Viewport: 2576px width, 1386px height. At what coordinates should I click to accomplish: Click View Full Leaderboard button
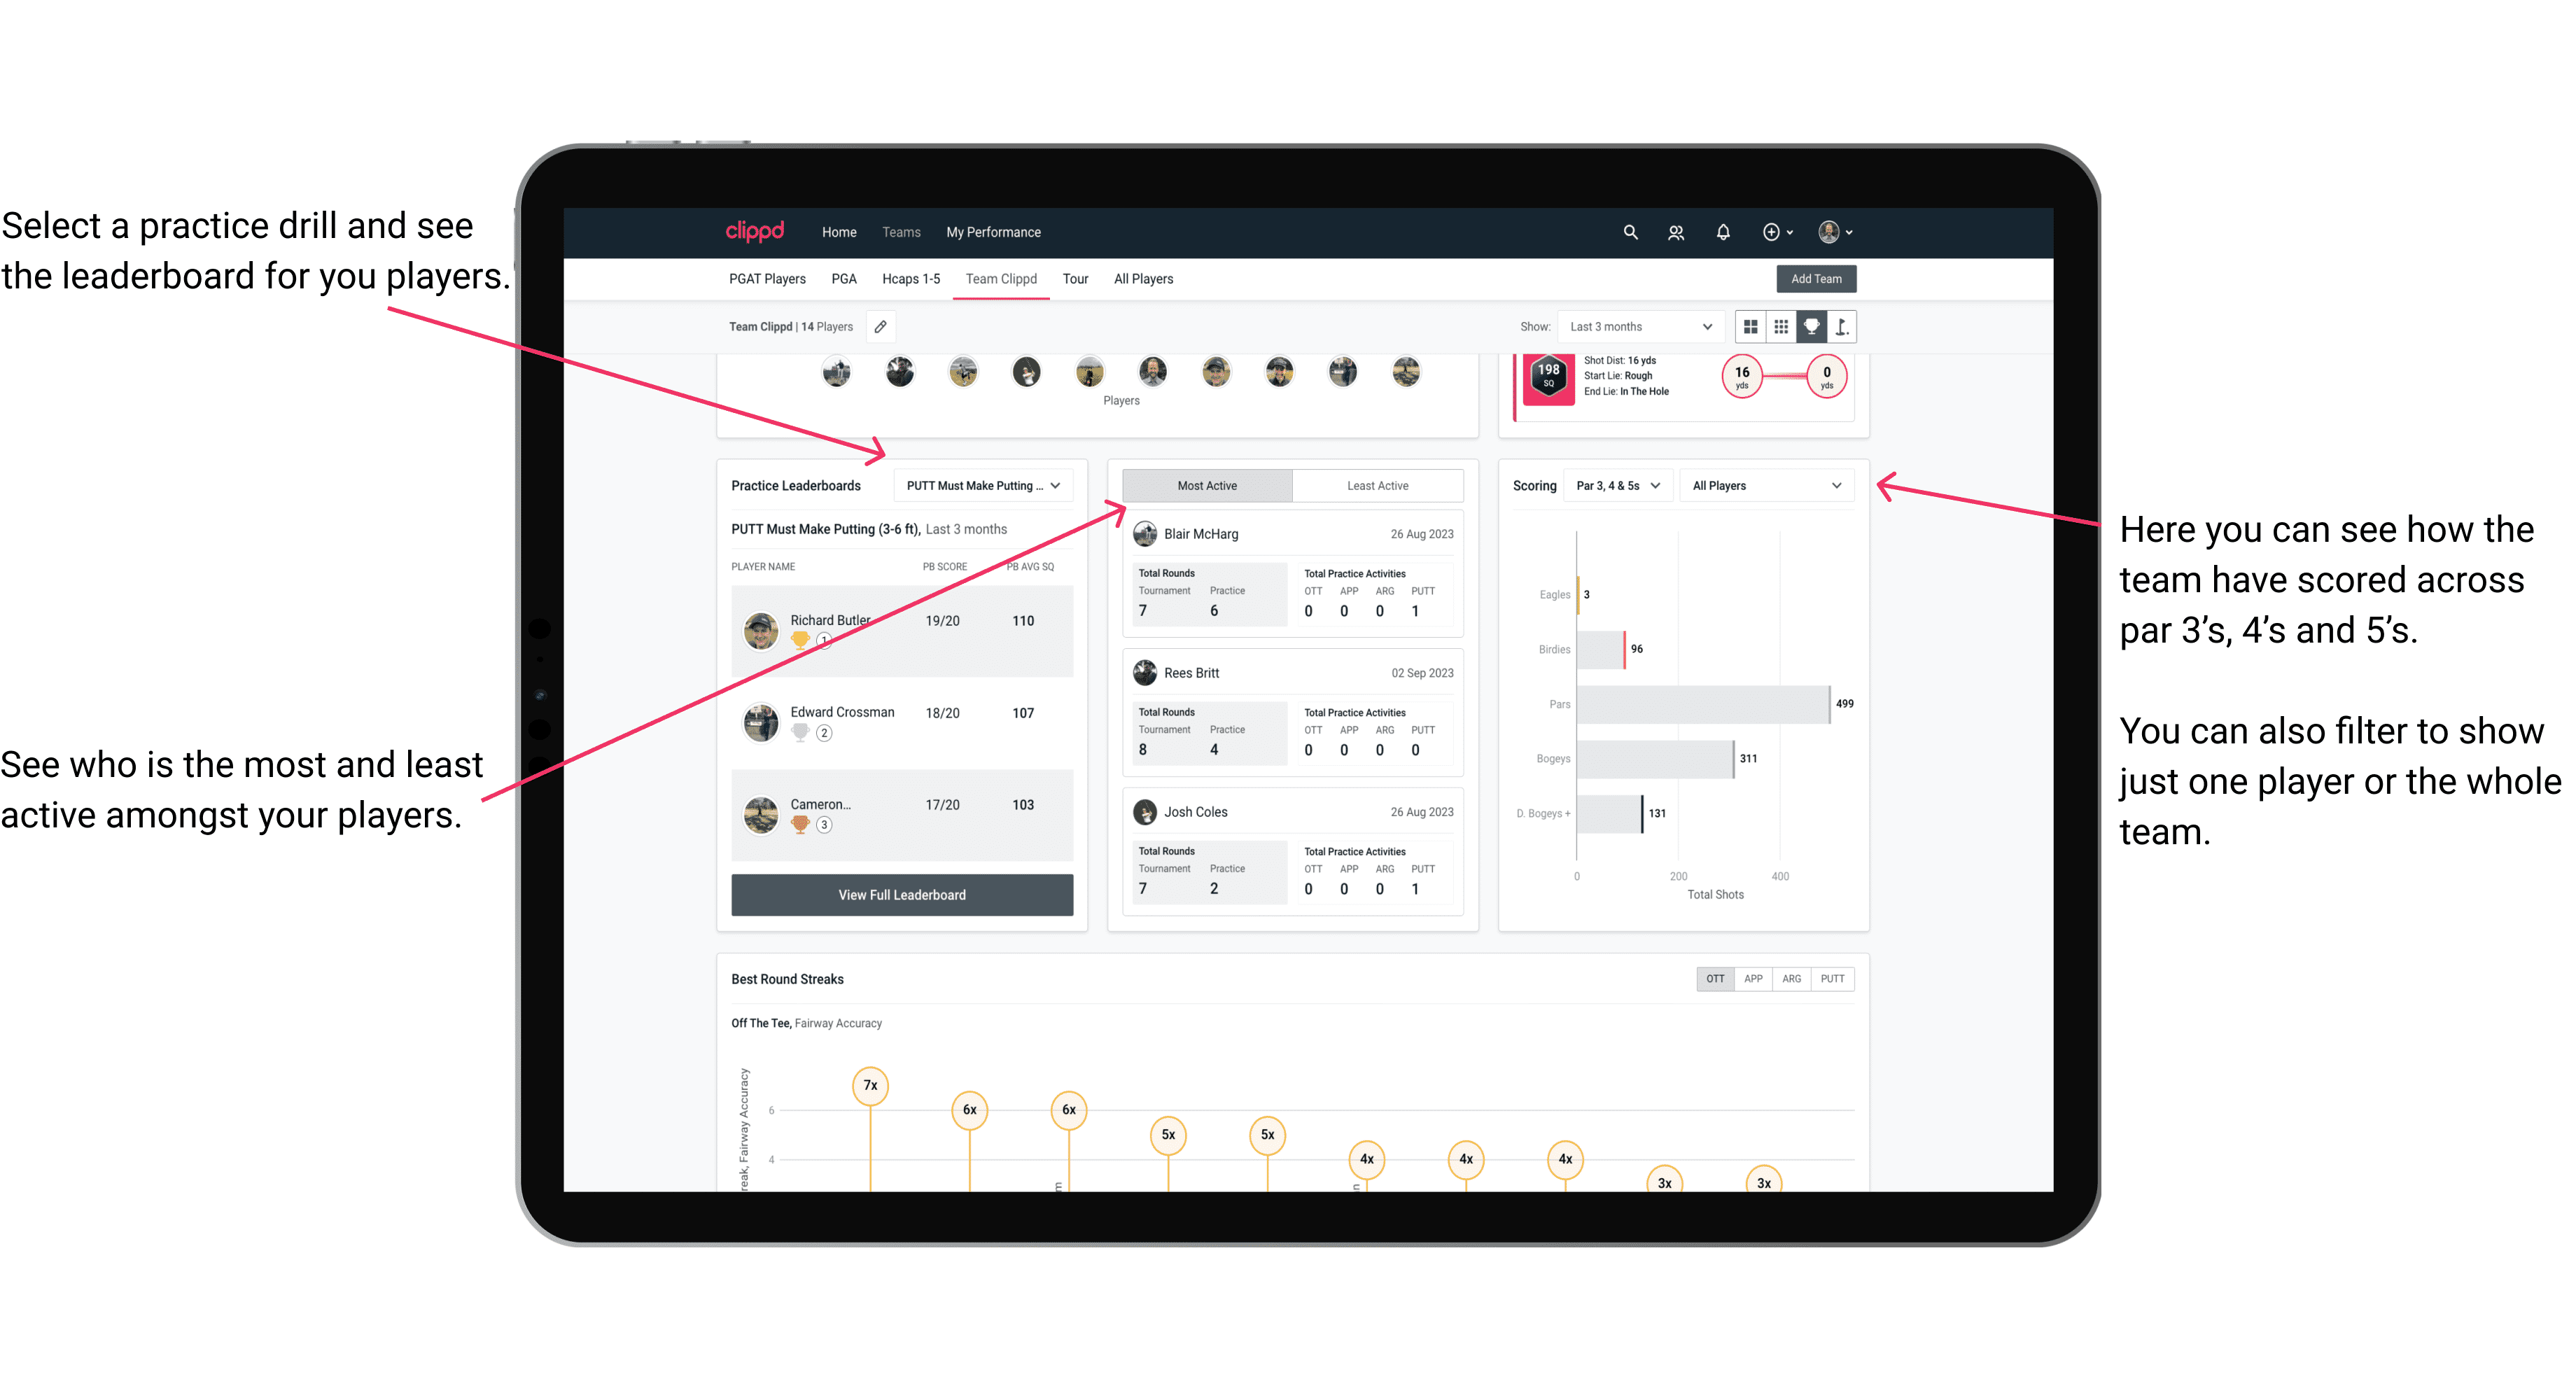pos(901,895)
